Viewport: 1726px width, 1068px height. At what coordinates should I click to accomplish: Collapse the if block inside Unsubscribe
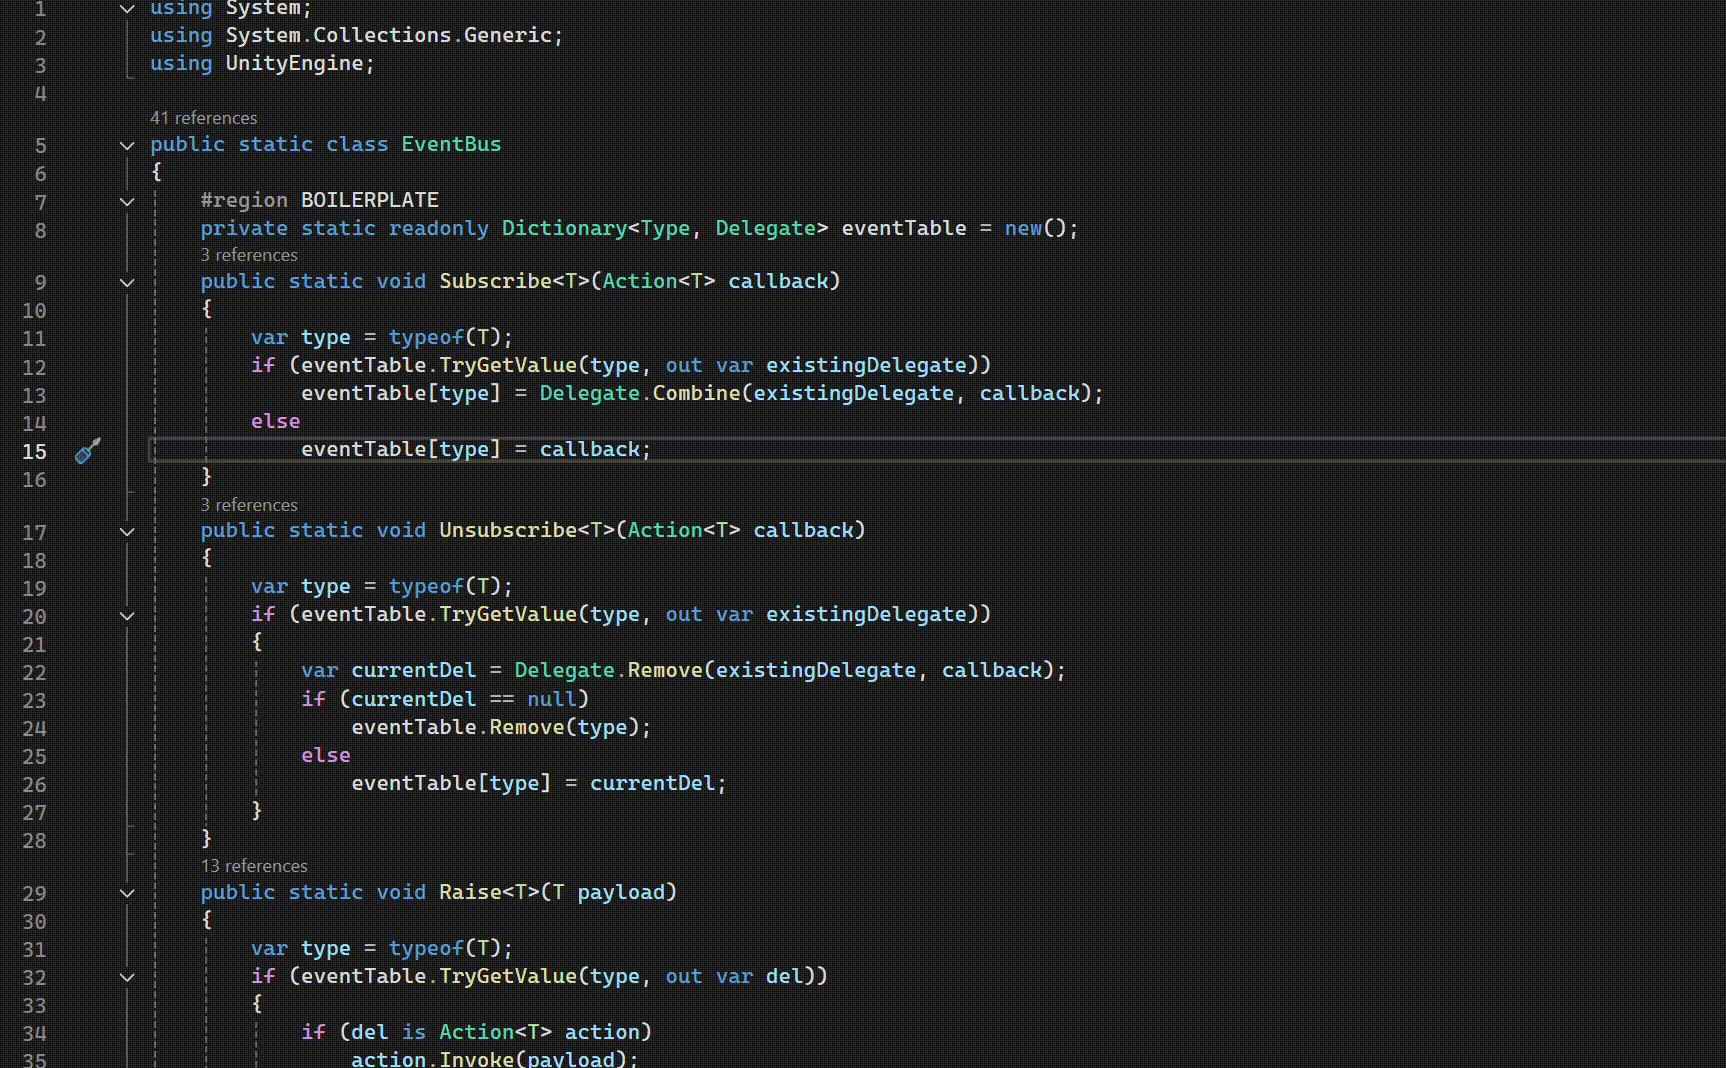coord(127,616)
